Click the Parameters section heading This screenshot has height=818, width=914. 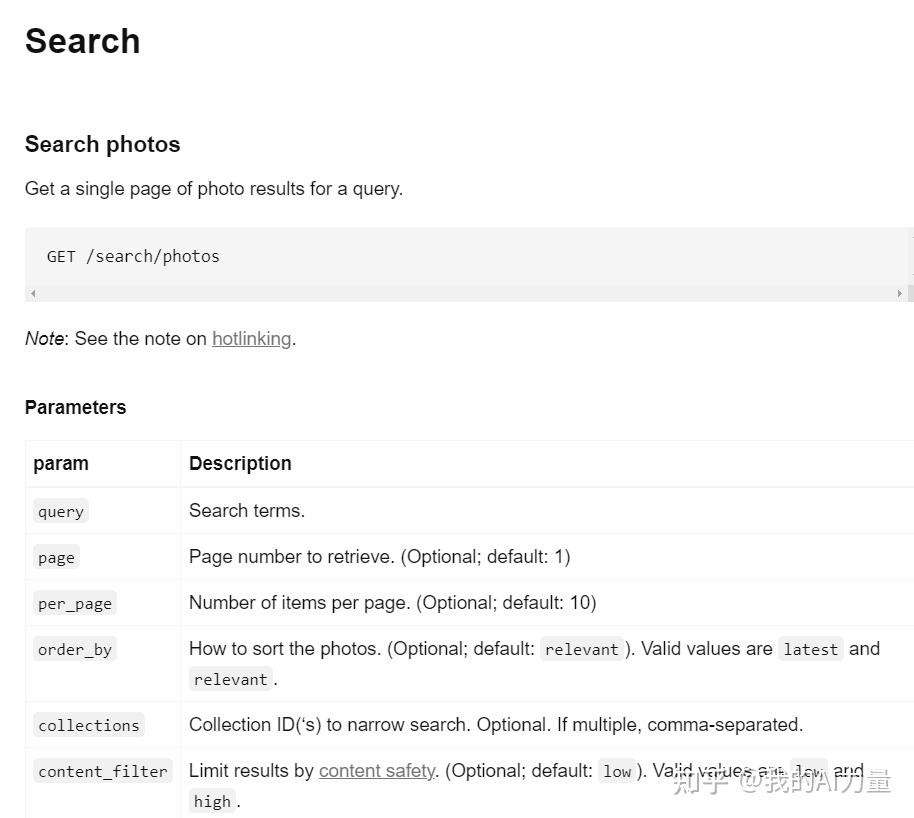(76, 407)
